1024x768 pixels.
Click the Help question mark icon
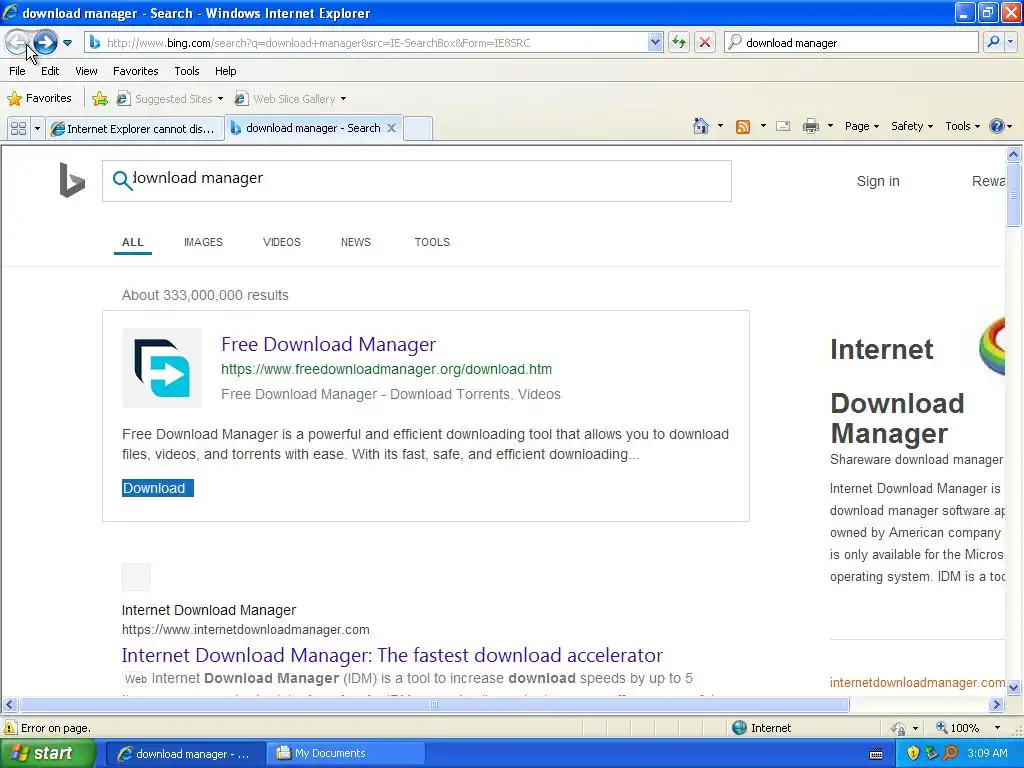click(997, 126)
